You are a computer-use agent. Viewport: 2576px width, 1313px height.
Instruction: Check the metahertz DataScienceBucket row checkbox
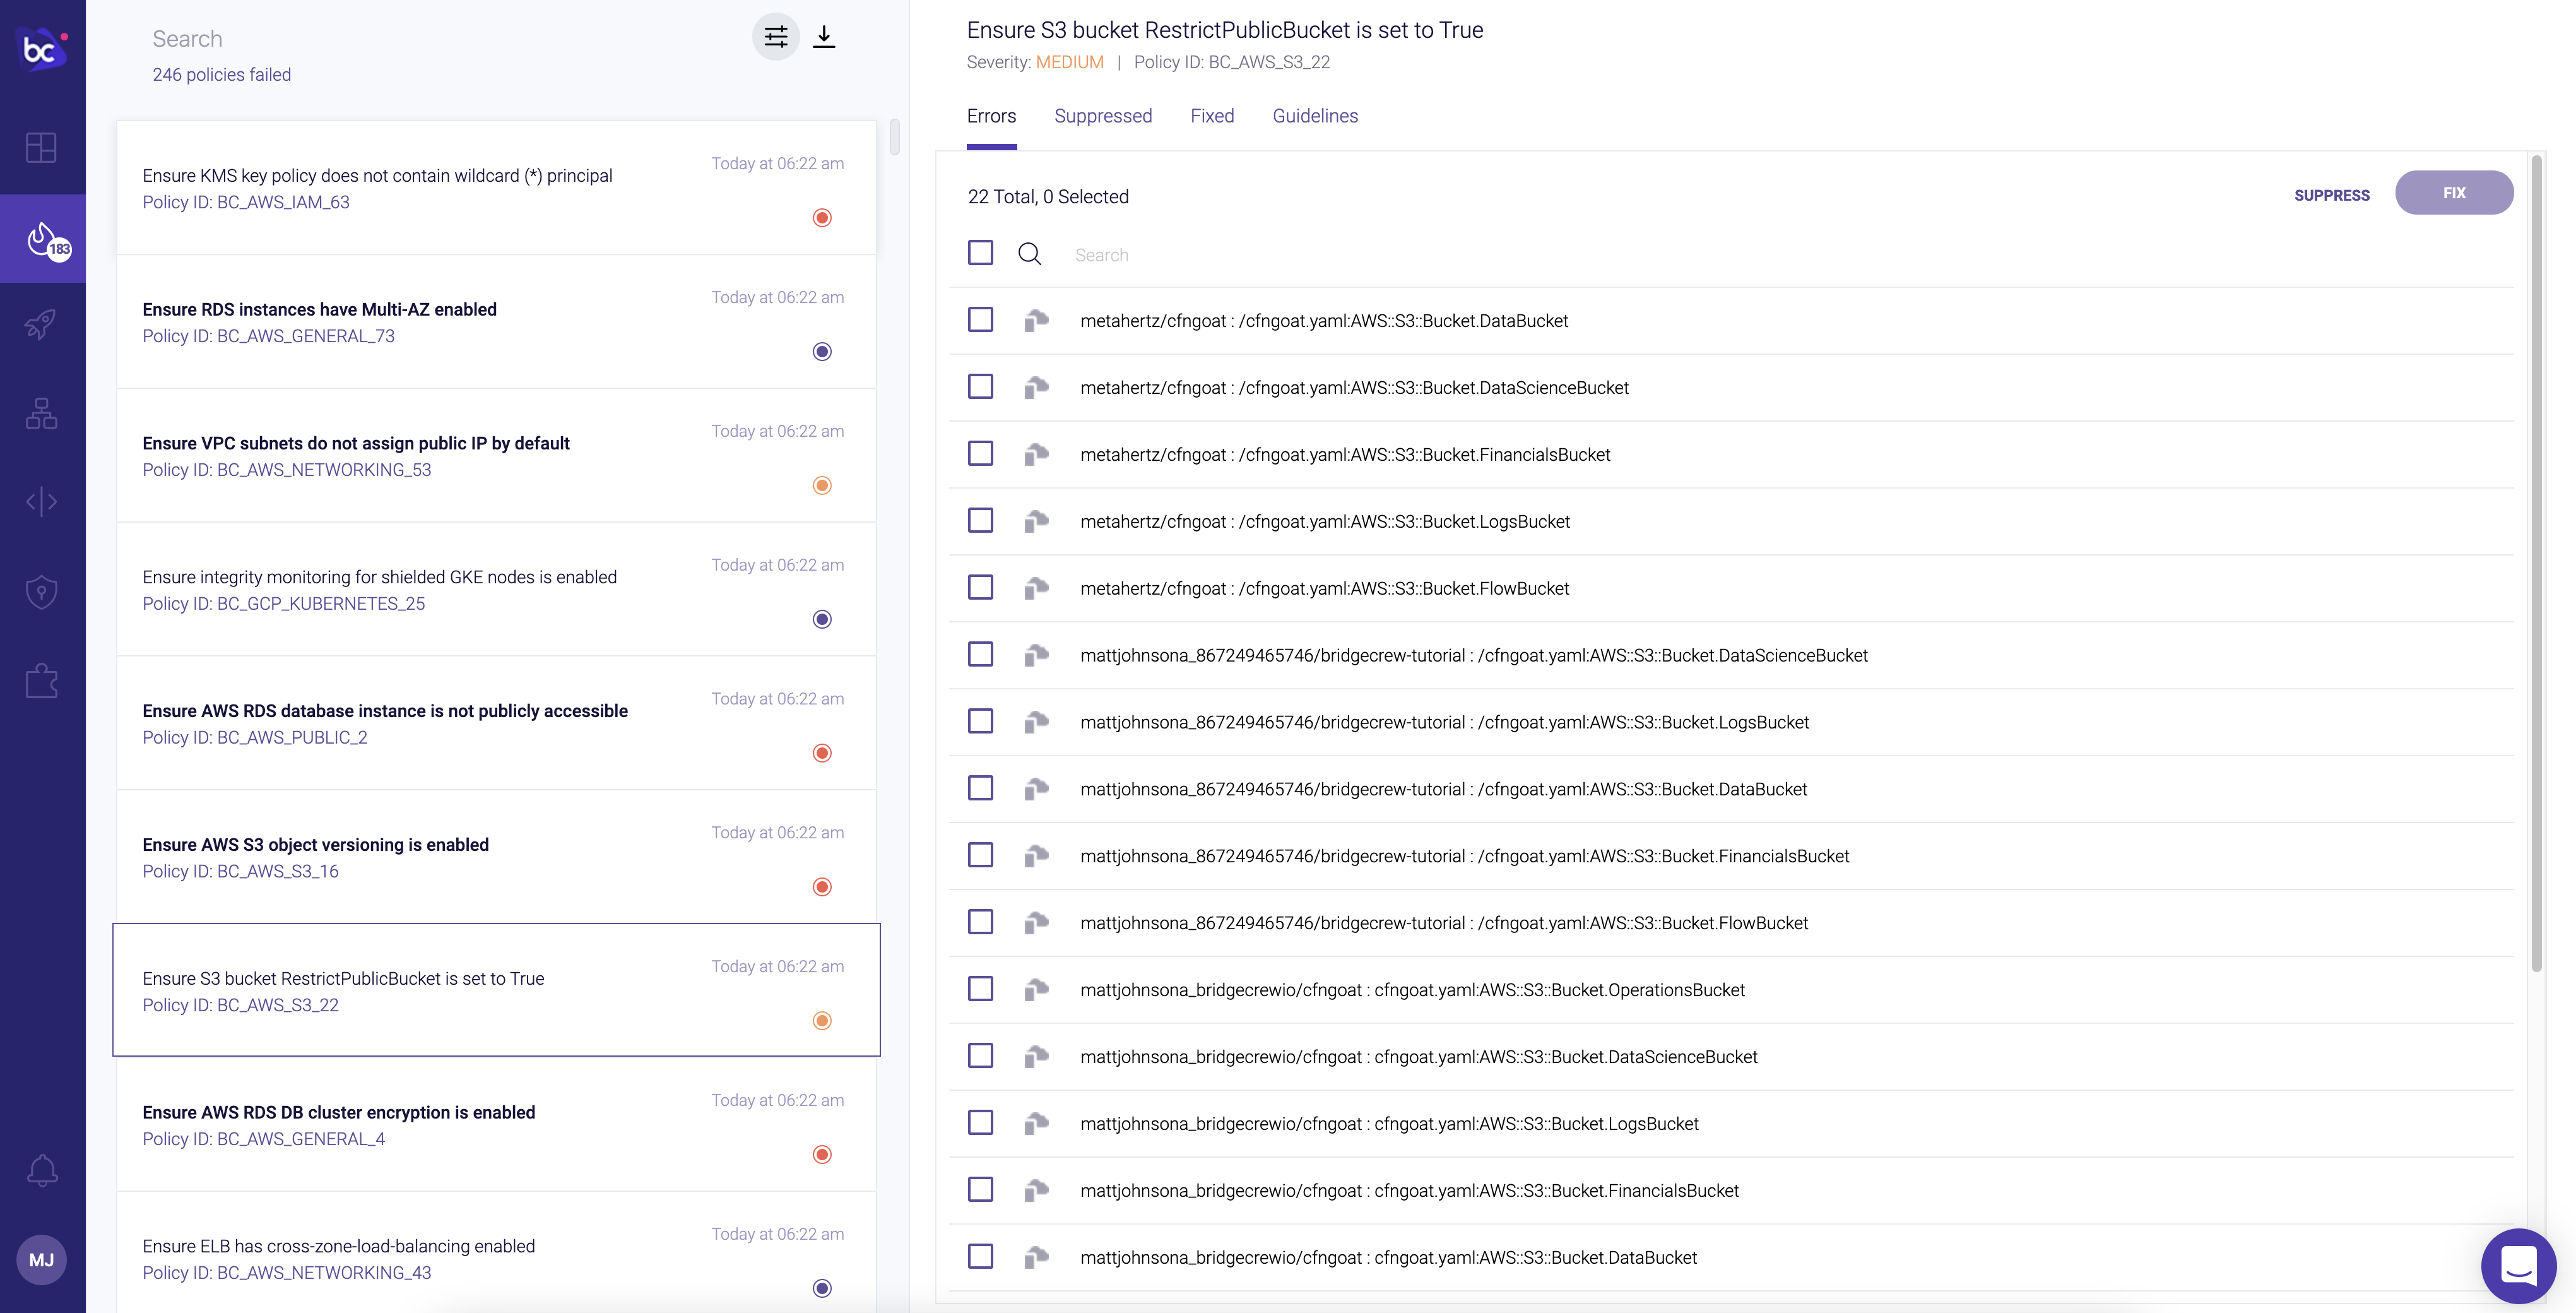[980, 386]
